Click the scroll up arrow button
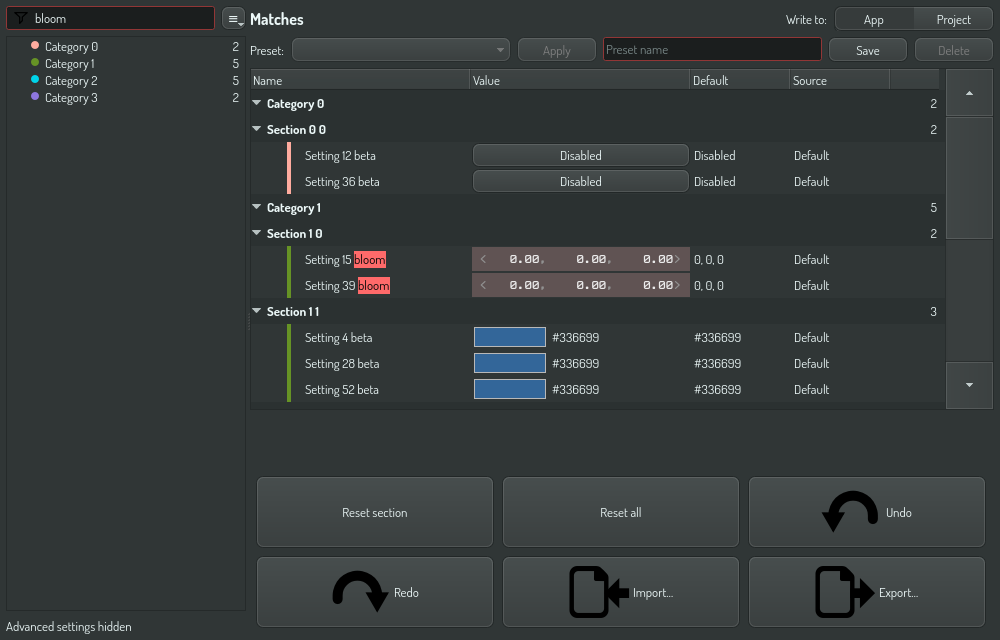1000x640 pixels. pyautogui.click(x=969, y=93)
